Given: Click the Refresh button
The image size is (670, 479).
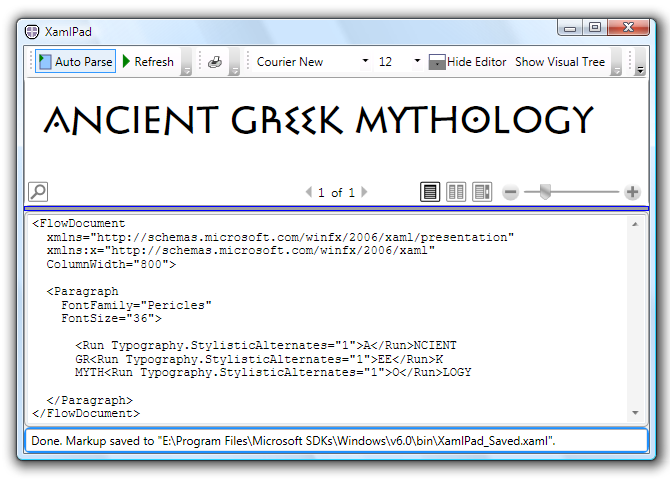Looking at the screenshot, I should click(x=148, y=62).
